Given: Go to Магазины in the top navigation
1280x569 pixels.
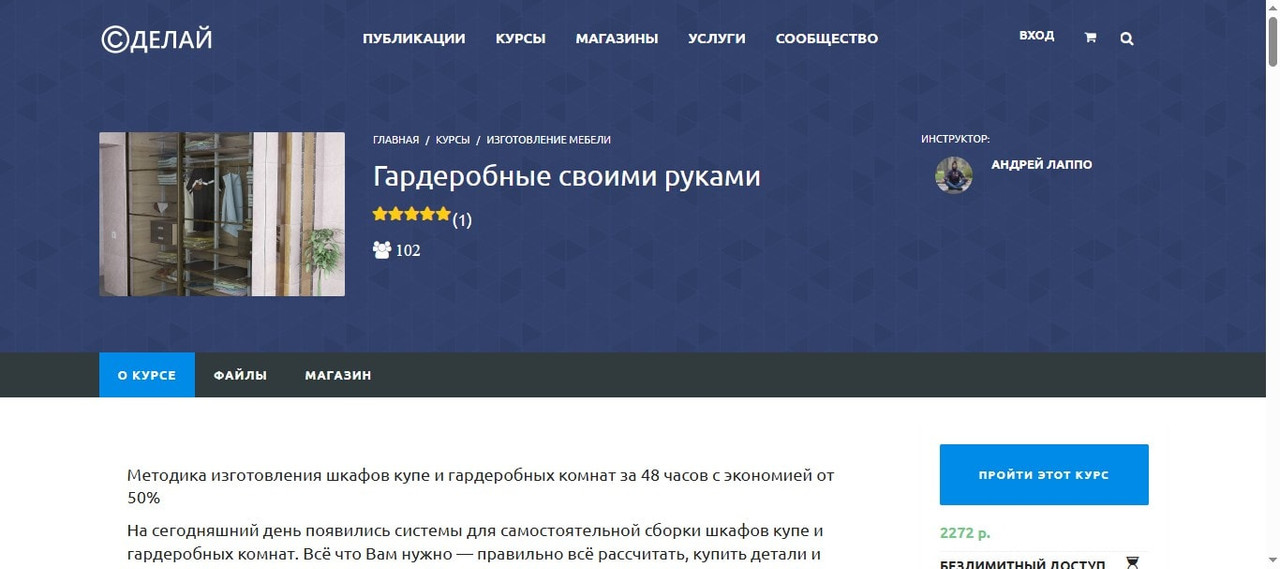Looking at the screenshot, I should (617, 39).
